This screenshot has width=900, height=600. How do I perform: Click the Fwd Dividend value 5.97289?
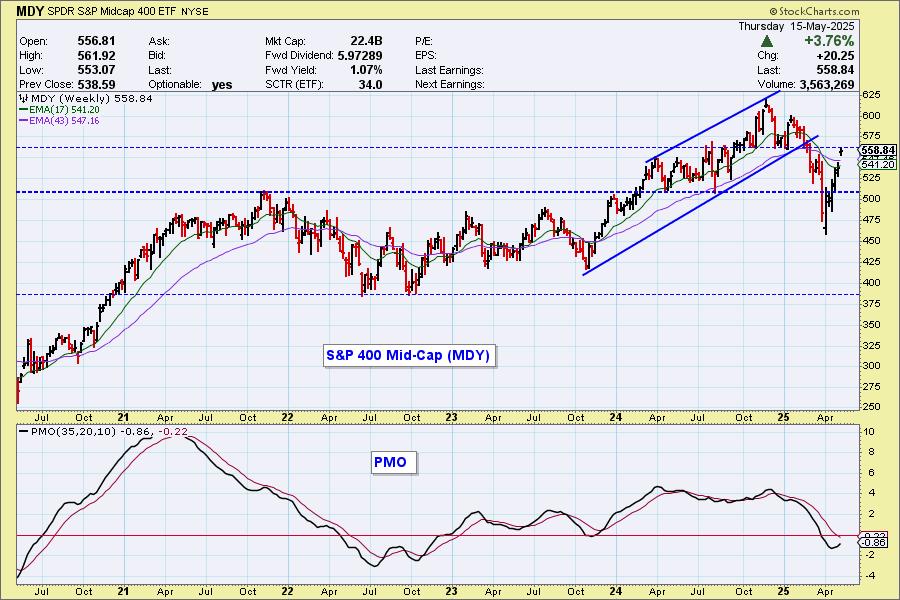(x=360, y=56)
